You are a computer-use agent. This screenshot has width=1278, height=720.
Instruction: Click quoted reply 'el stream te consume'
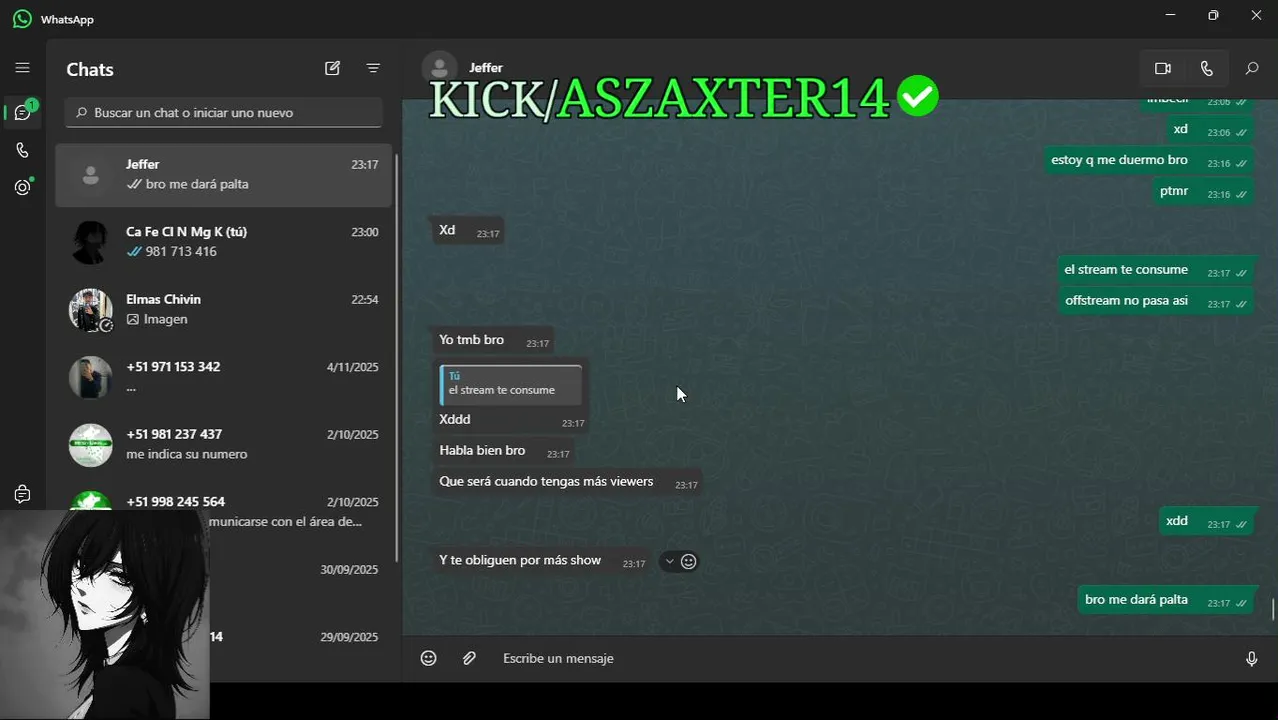511,385
